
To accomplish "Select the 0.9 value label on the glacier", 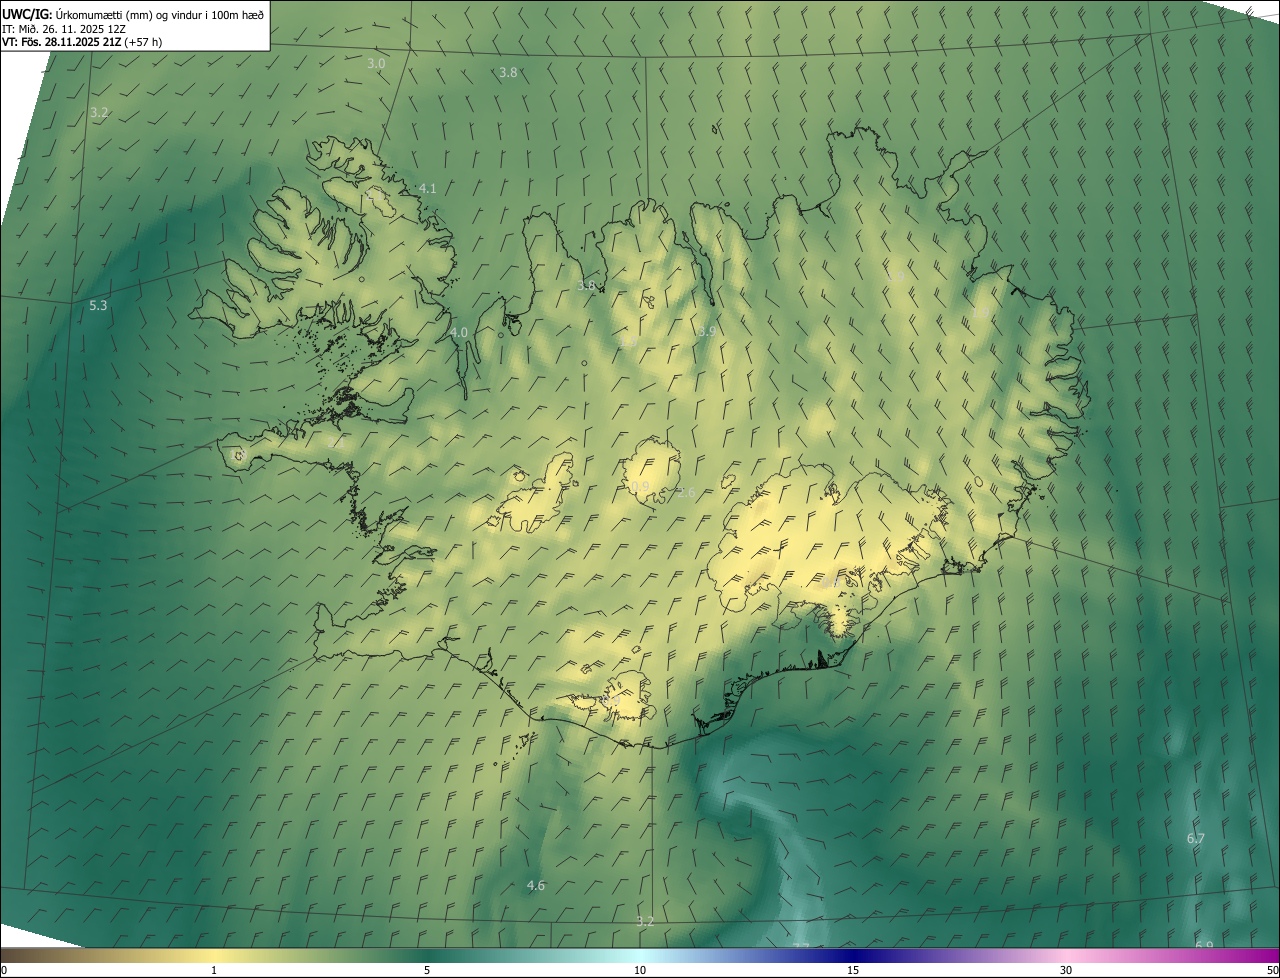I will [x=639, y=487].
